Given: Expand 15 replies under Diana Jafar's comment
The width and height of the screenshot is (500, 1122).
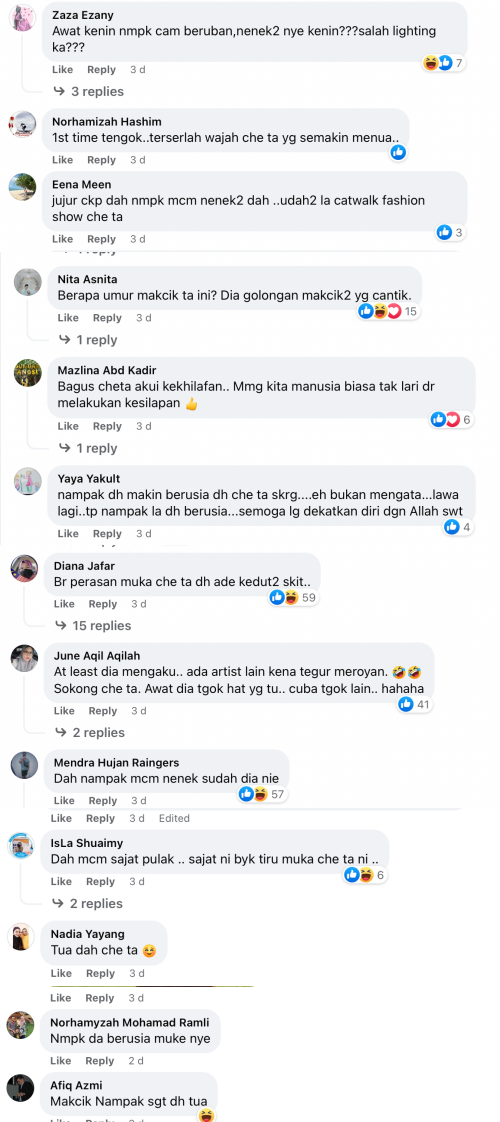Looking at the screenshot, I should tap(93, 625).
